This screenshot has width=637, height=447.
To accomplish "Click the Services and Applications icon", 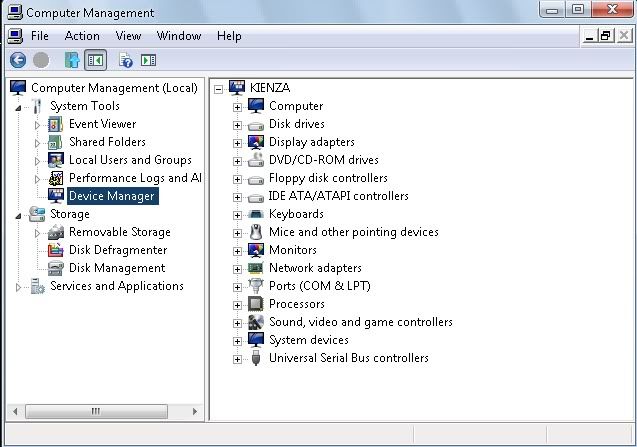I will pos(37,286).
